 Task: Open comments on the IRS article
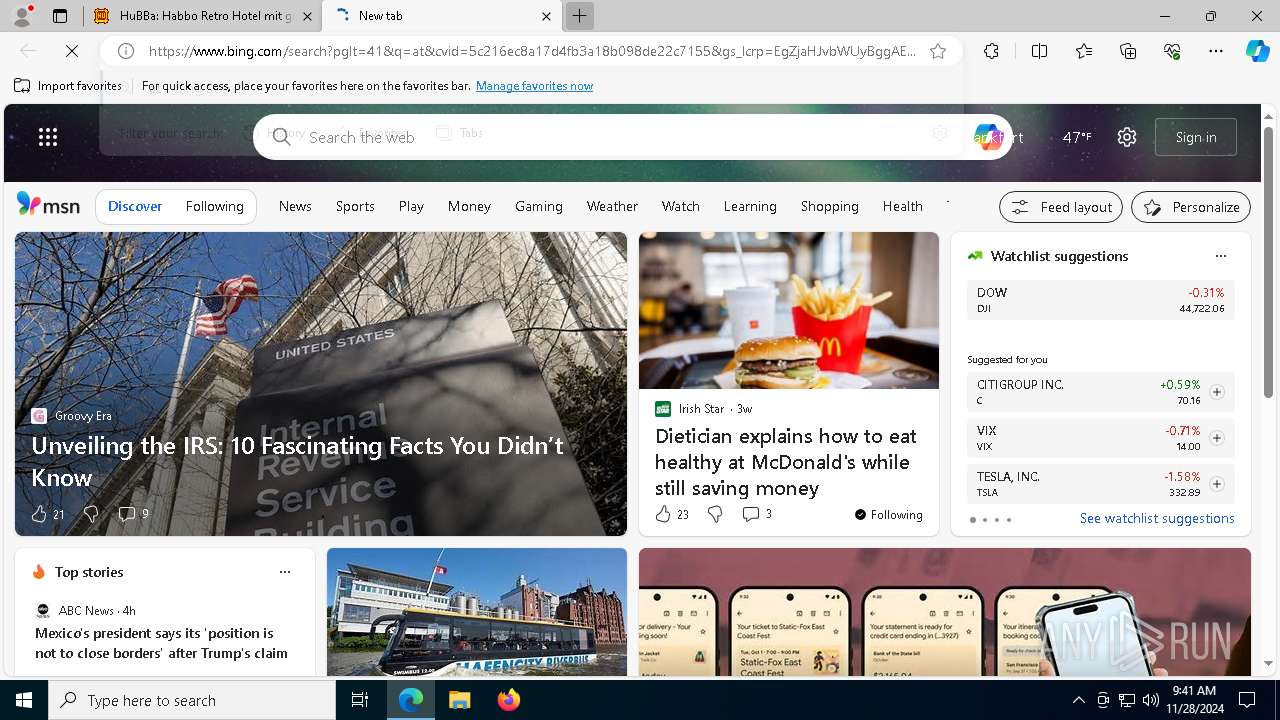(x=133, y=514)
